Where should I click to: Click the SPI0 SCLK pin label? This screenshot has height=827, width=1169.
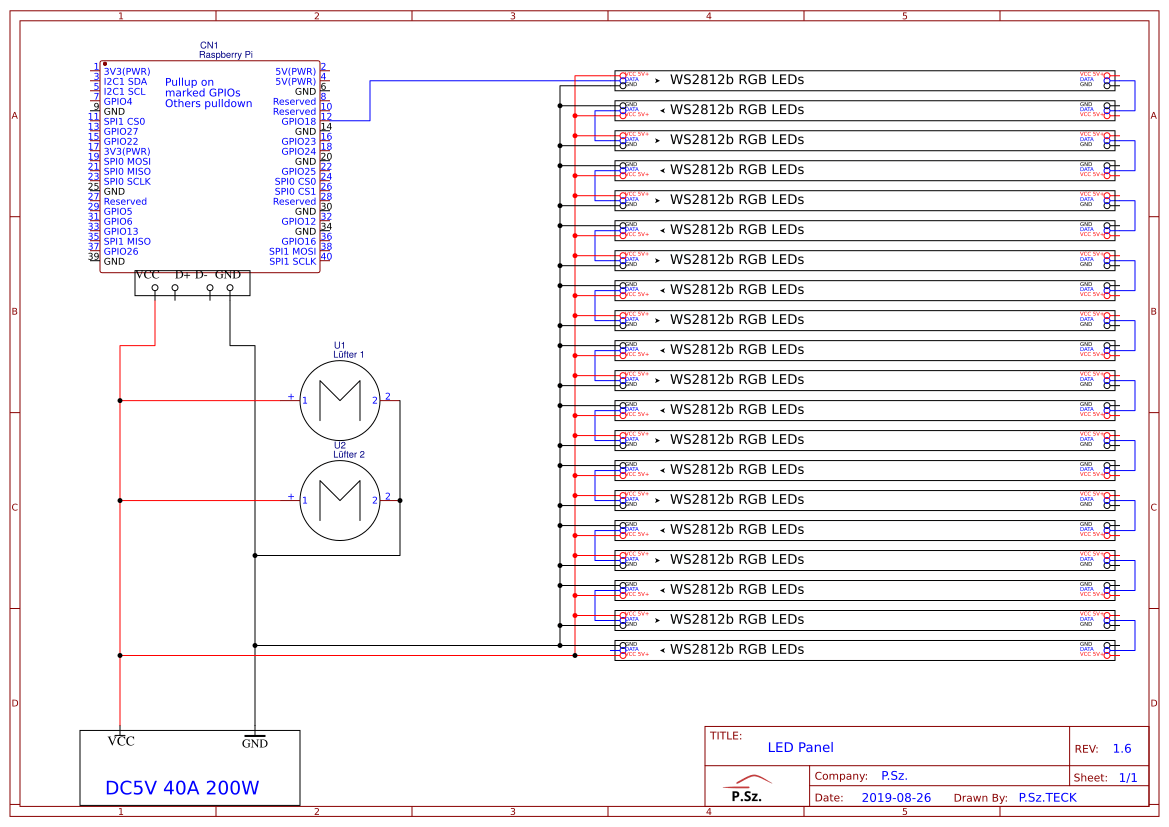pyautogui.click(x=127, y=181)
